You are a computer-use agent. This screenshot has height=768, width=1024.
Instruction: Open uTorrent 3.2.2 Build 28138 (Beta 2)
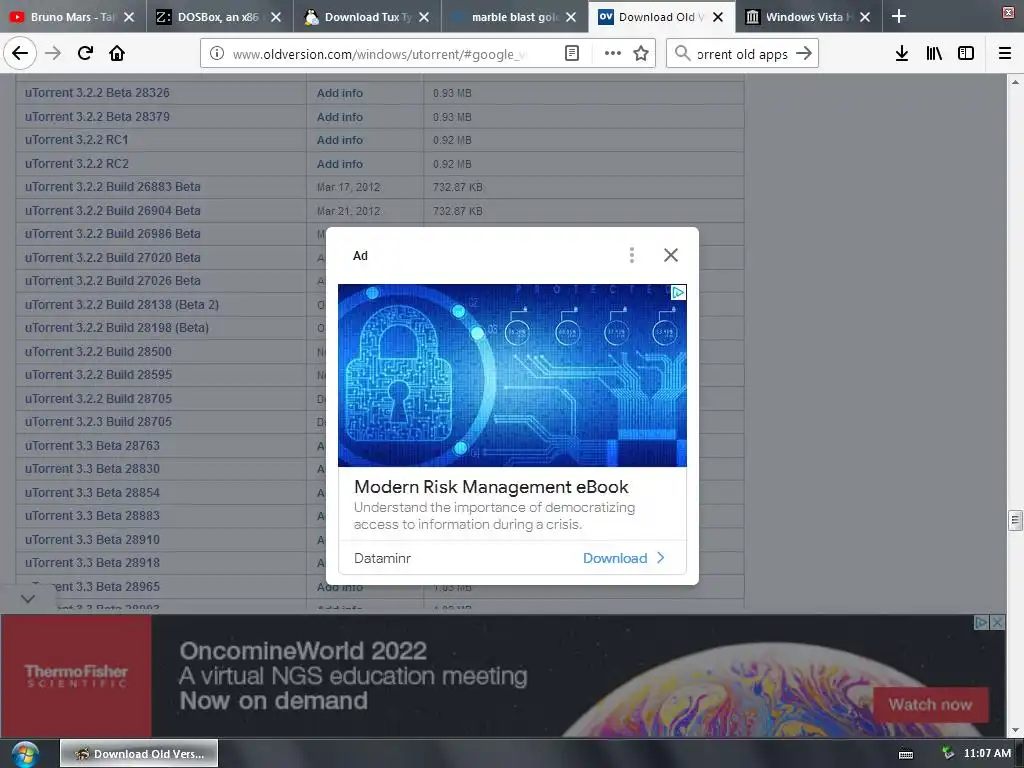pos(122,304)
